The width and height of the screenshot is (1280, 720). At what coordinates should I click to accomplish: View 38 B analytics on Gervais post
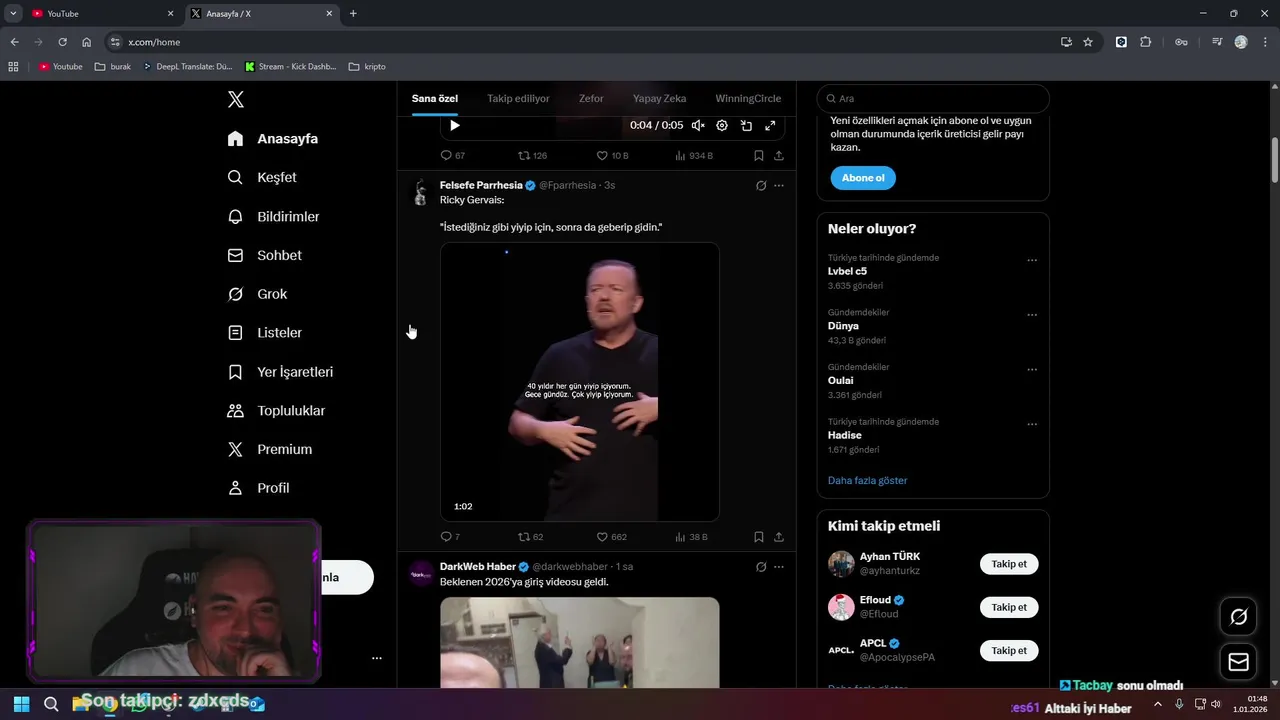coord(691,537)
